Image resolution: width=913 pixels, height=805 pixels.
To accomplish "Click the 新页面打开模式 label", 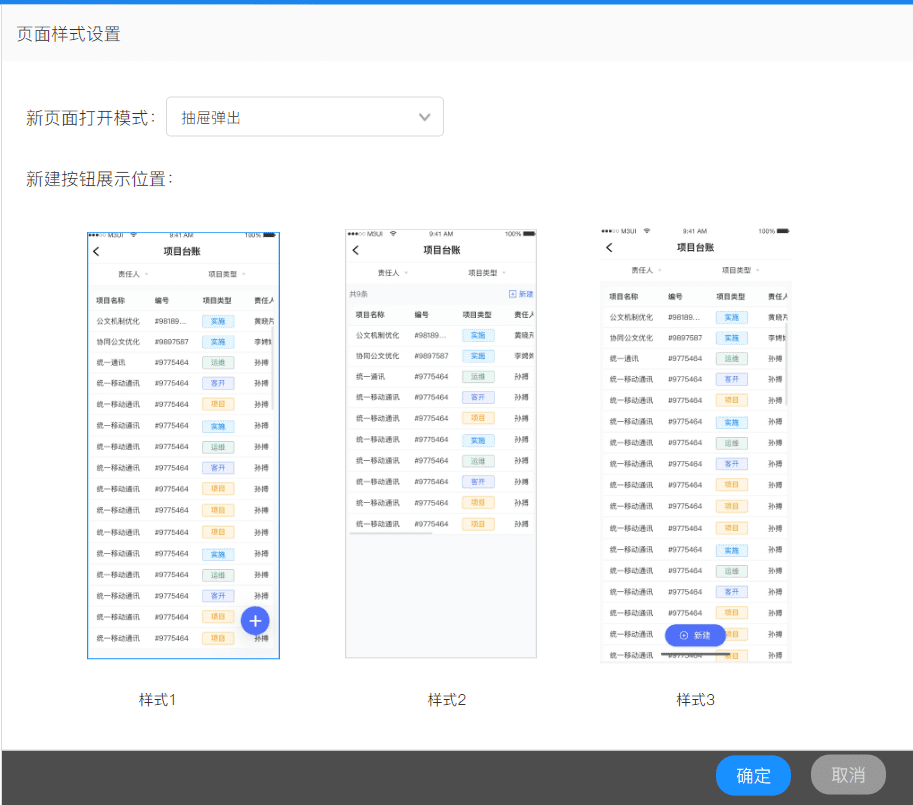I will (x=90, y=118).
